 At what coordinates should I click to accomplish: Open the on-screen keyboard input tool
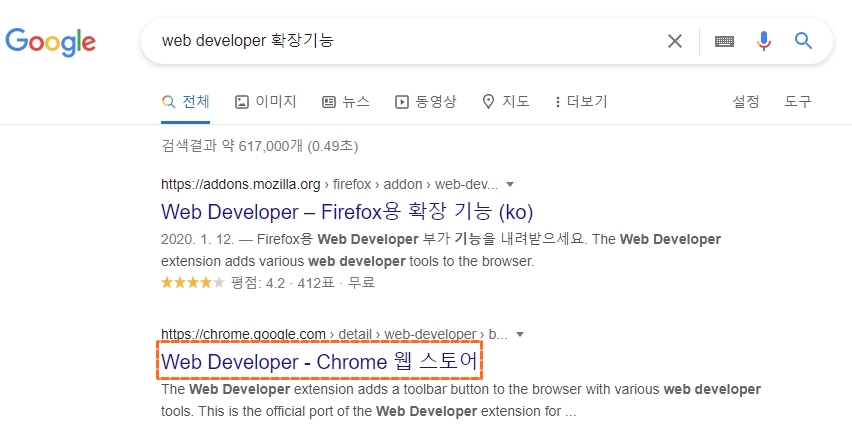pos(724,41)
